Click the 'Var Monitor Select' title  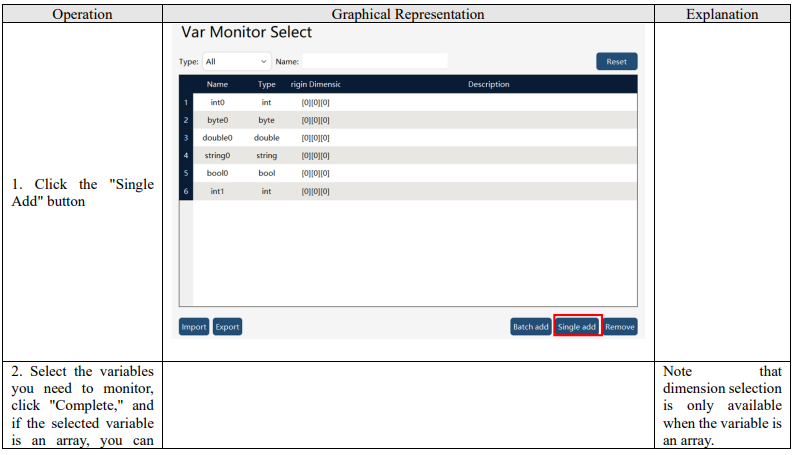point(246,32)
